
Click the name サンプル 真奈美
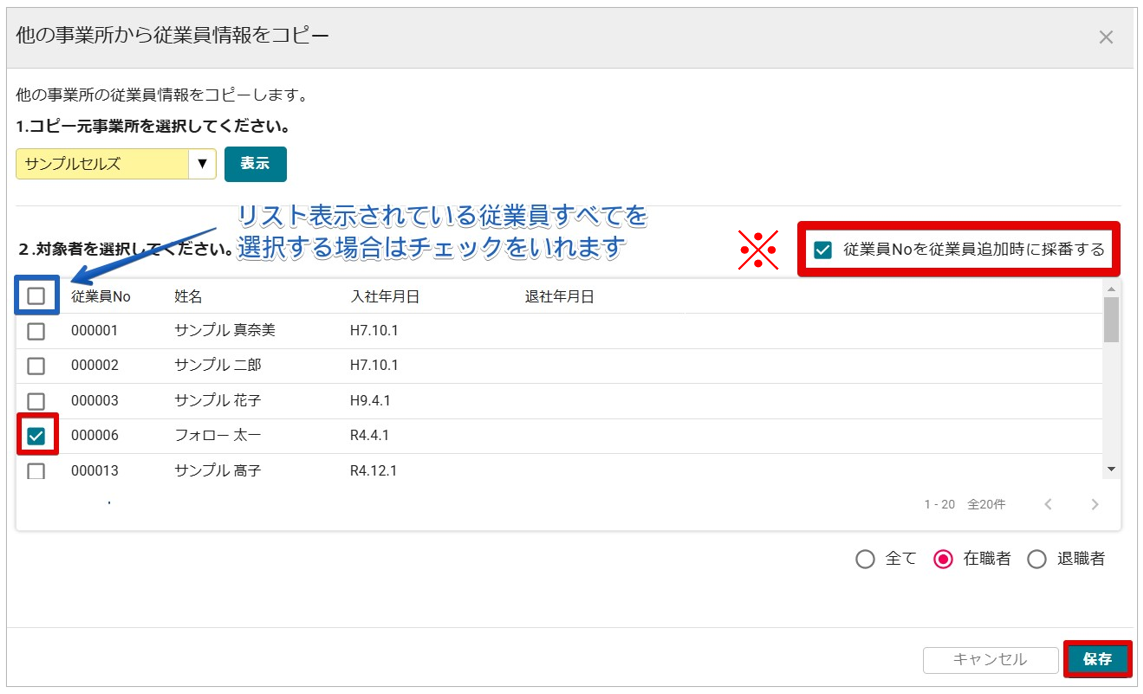tap(225, 330)
